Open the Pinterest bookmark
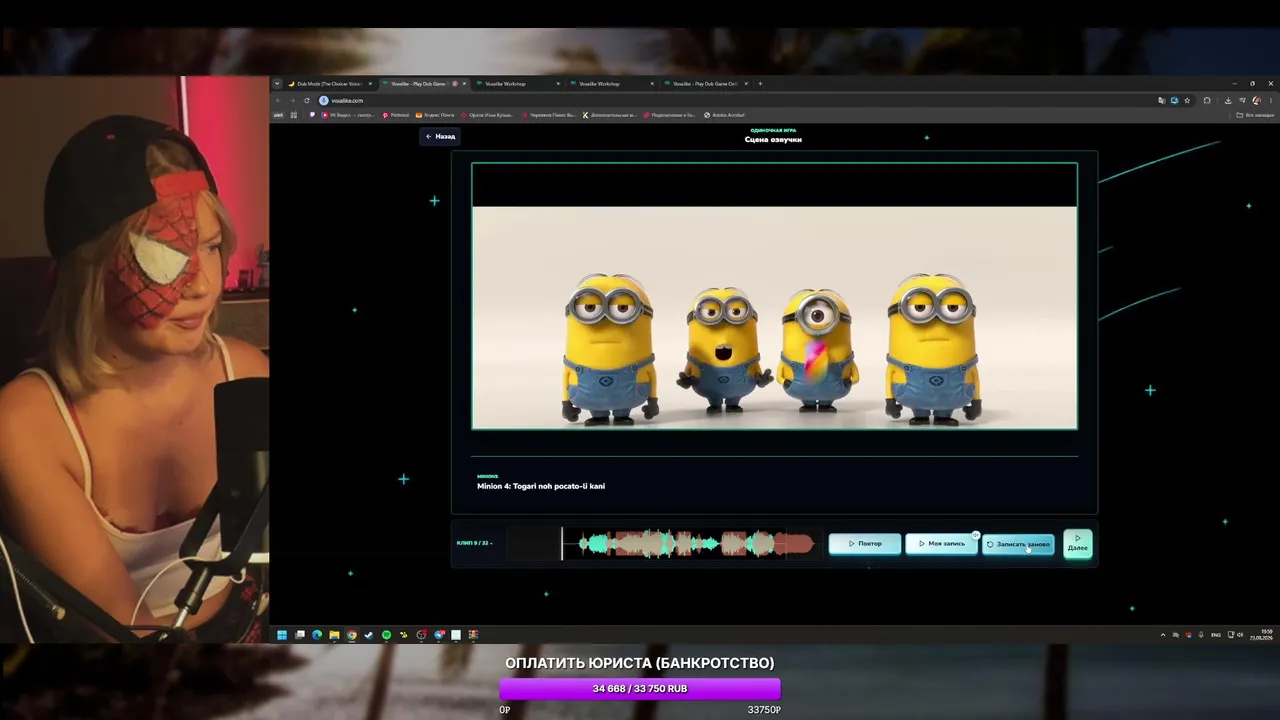 tap(395, 115)
